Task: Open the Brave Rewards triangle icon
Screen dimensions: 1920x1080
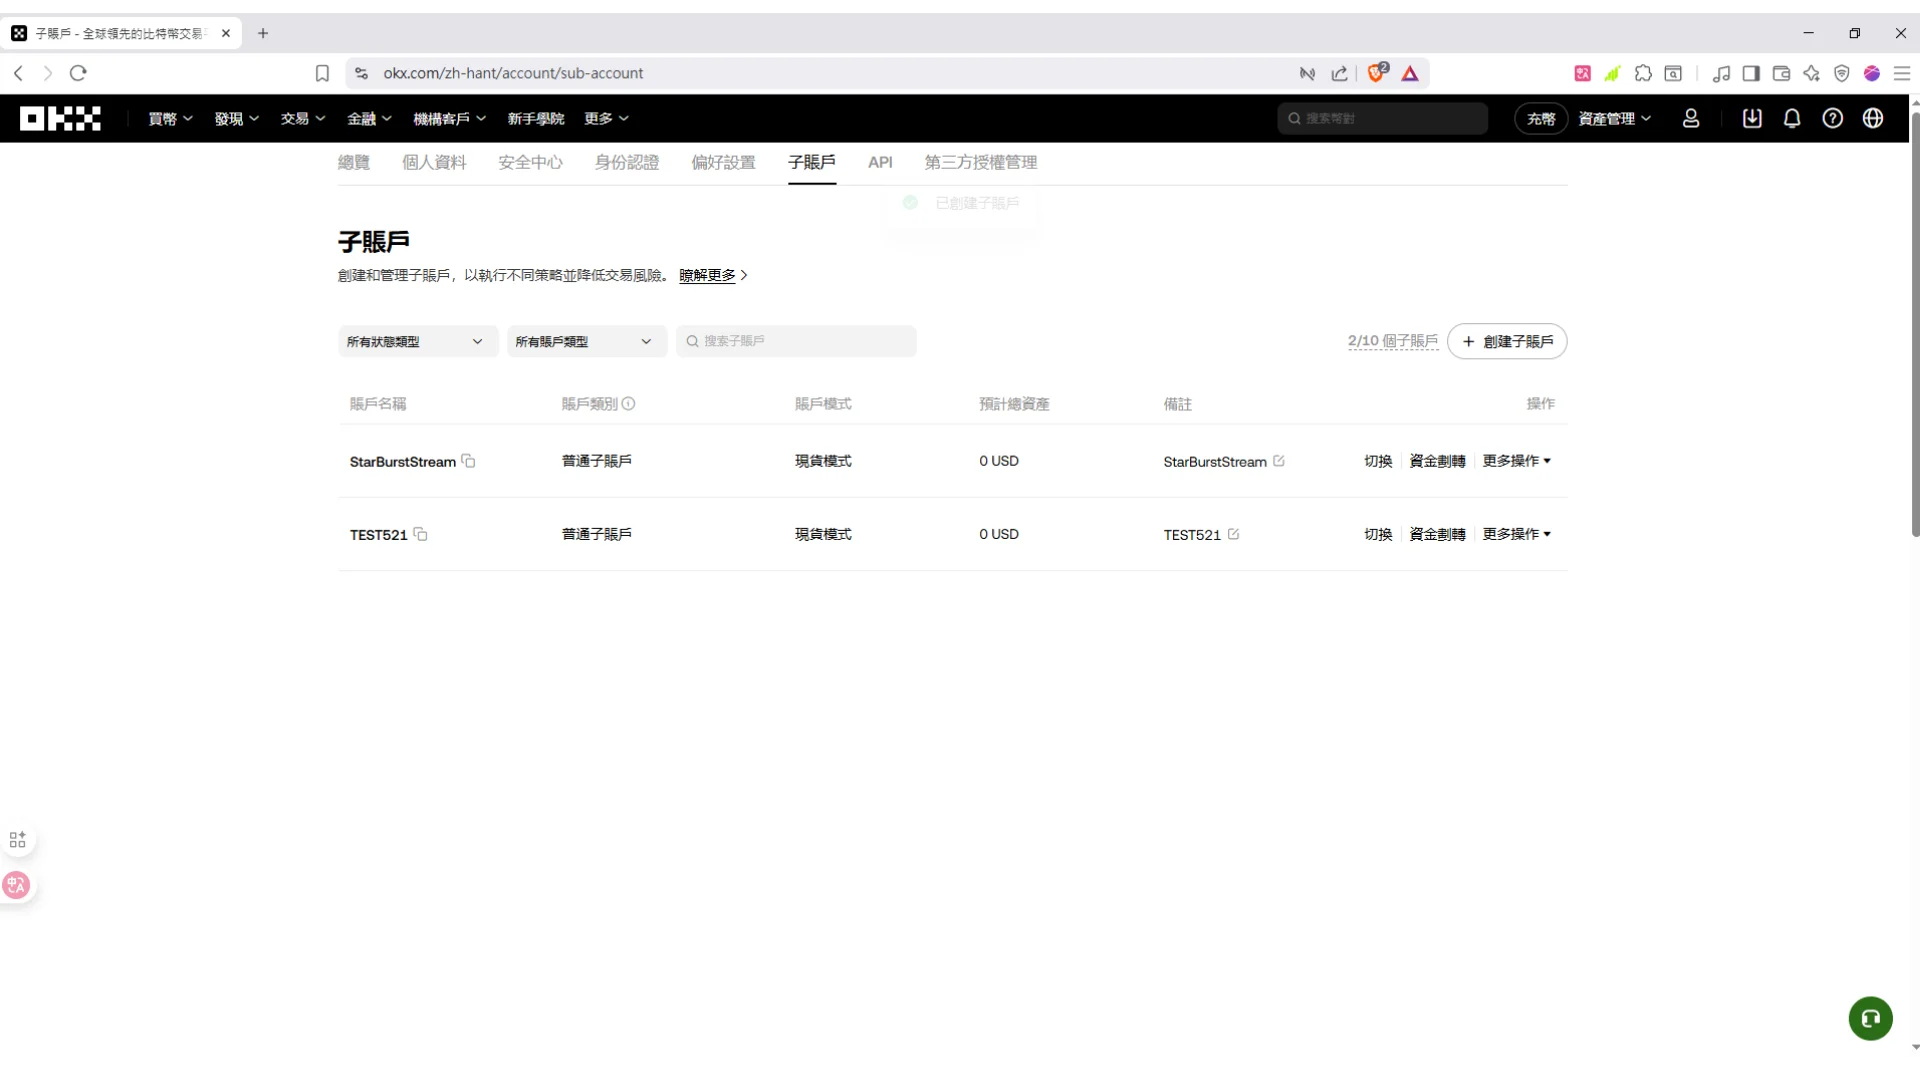Action: tap(1410, 73)
